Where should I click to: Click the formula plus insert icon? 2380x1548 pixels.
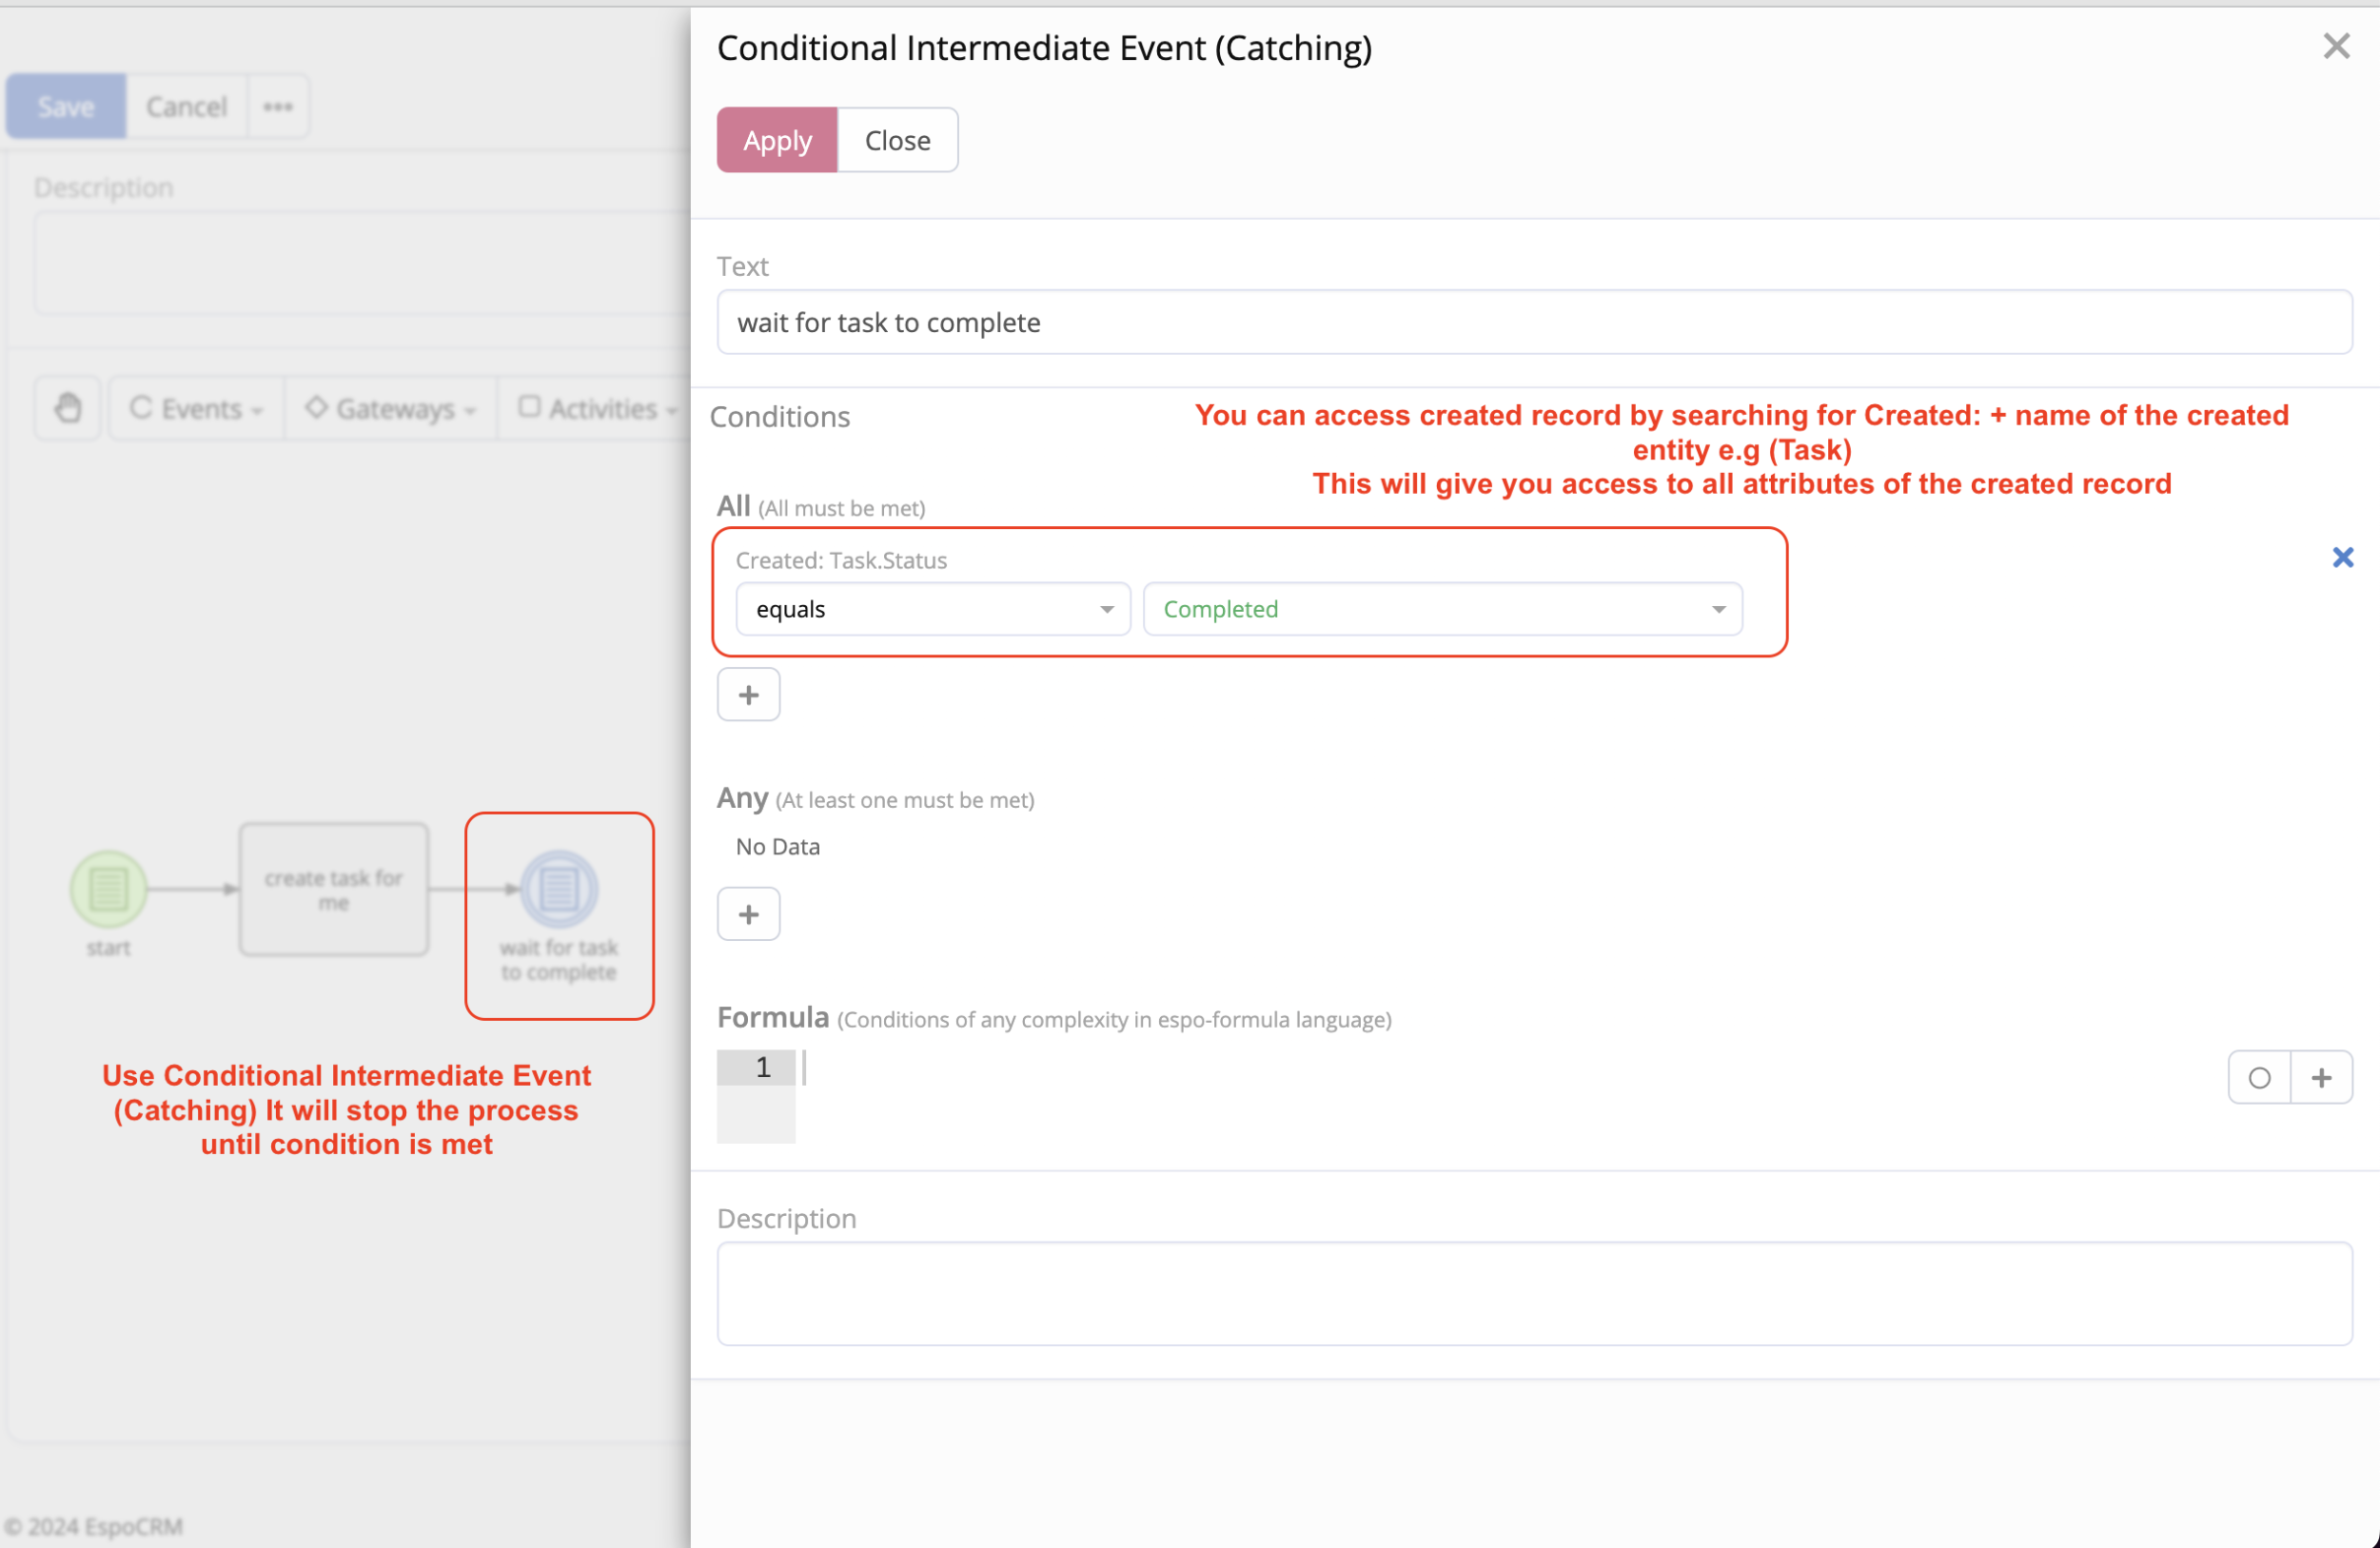2322,1078
